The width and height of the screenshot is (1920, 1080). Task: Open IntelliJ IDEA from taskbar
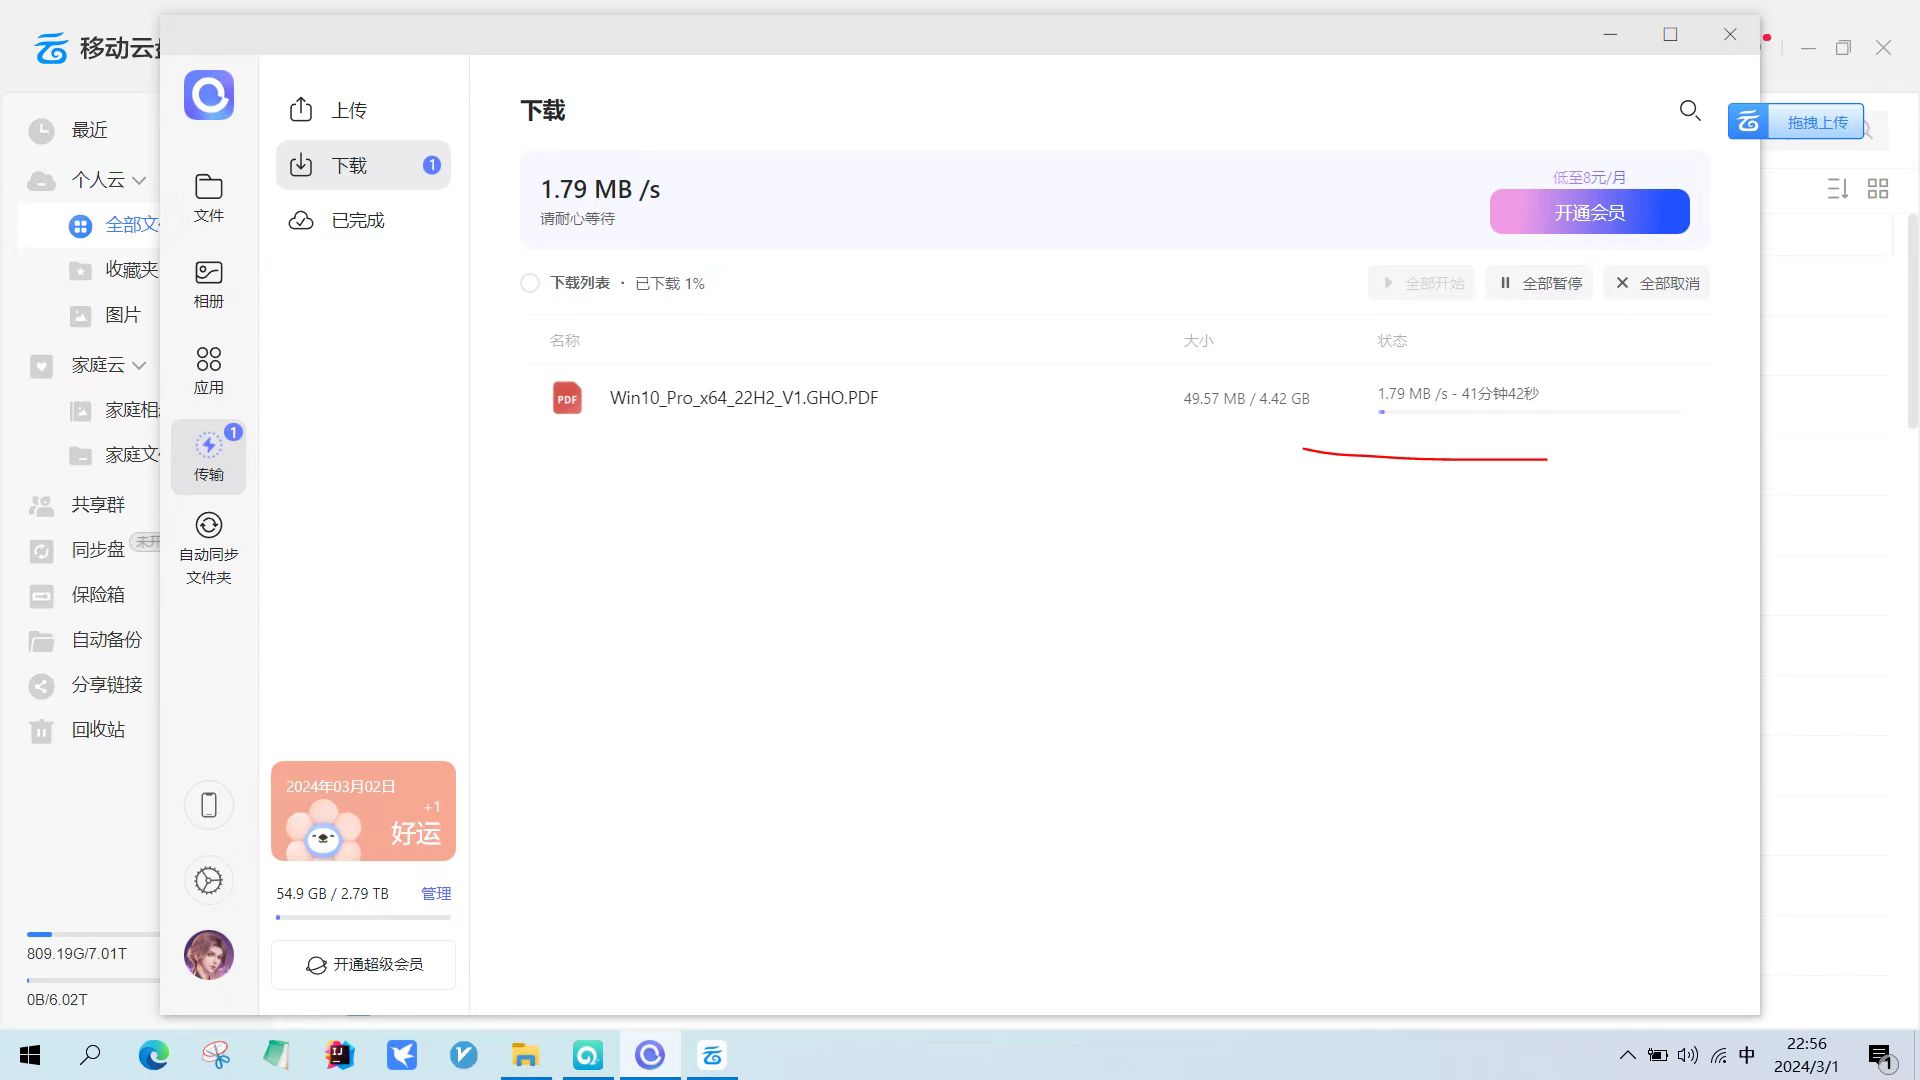[339, 1055]
